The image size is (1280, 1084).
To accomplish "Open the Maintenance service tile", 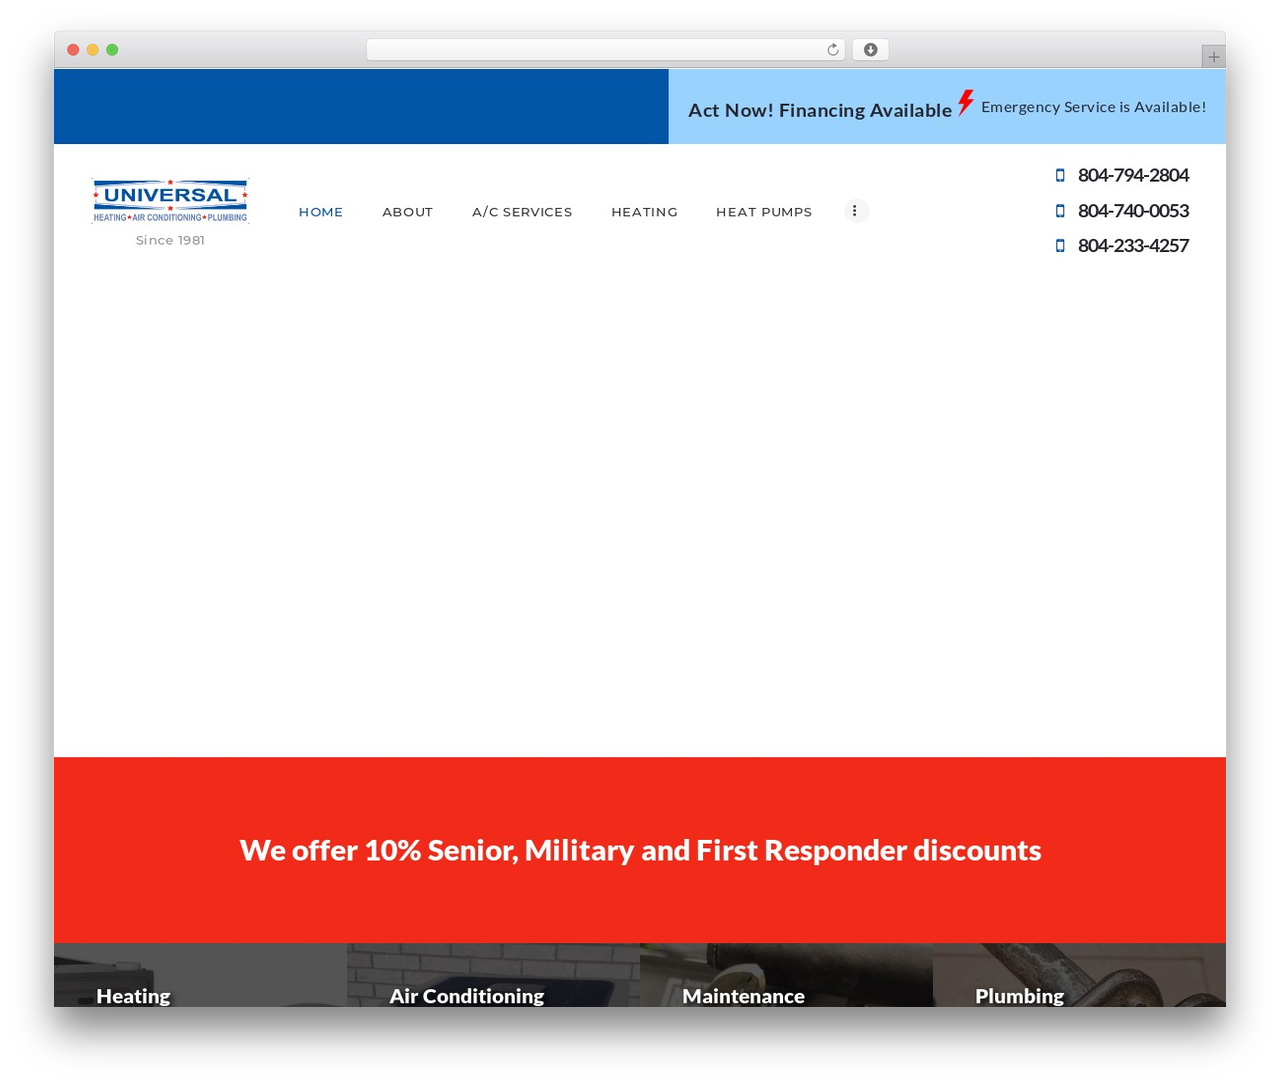I will tap(786, 975).
